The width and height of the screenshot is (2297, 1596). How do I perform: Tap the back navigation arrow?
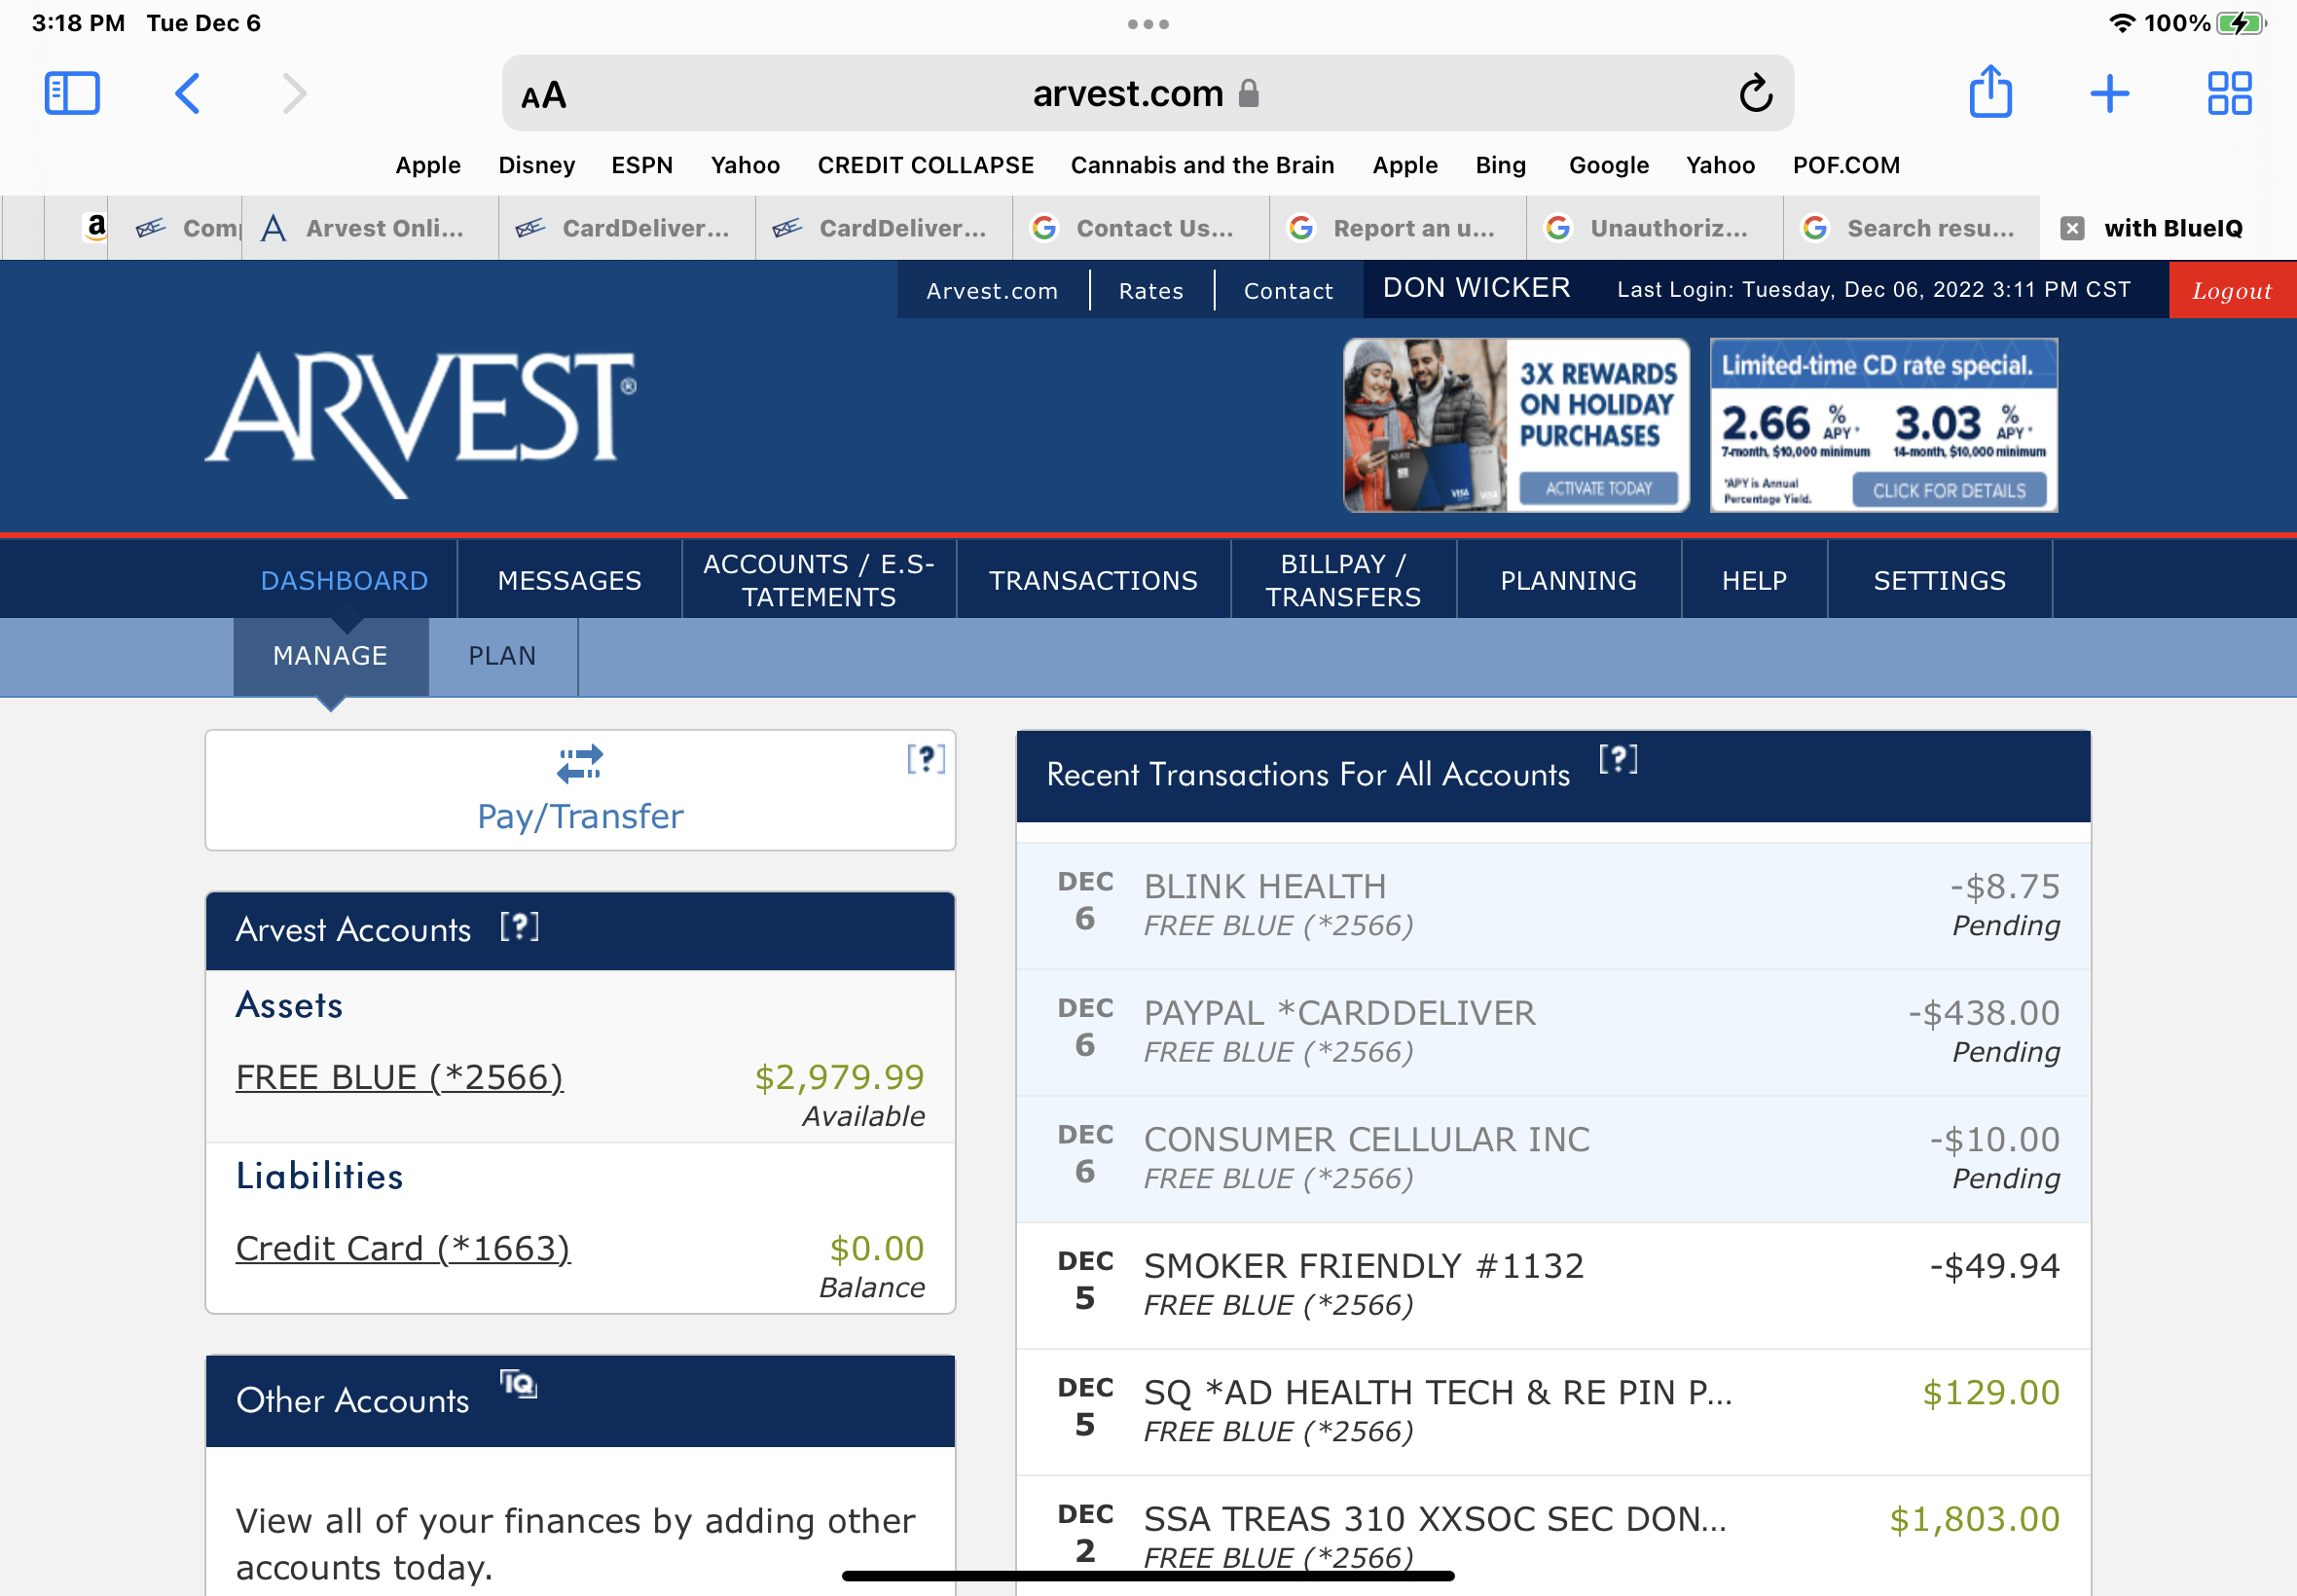pos(187,94)
